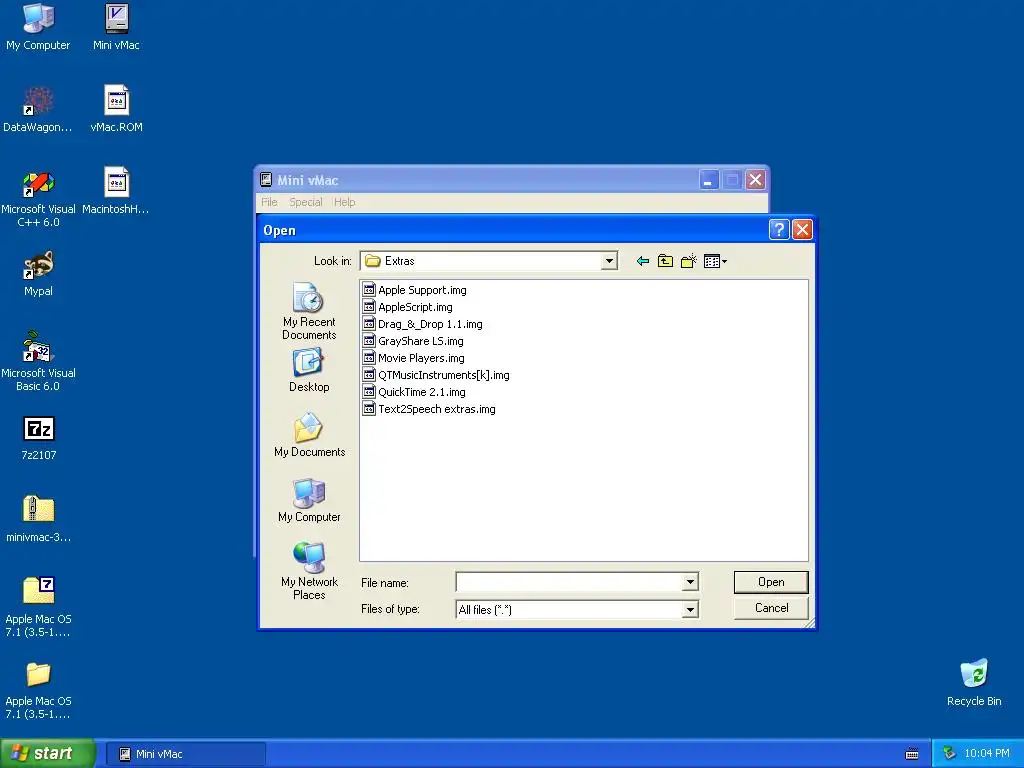The width and height of the screenshot is (1024, 768).
Task: Close the Mini vMac window
Action: pyautogui.click(x=756, y=180)
